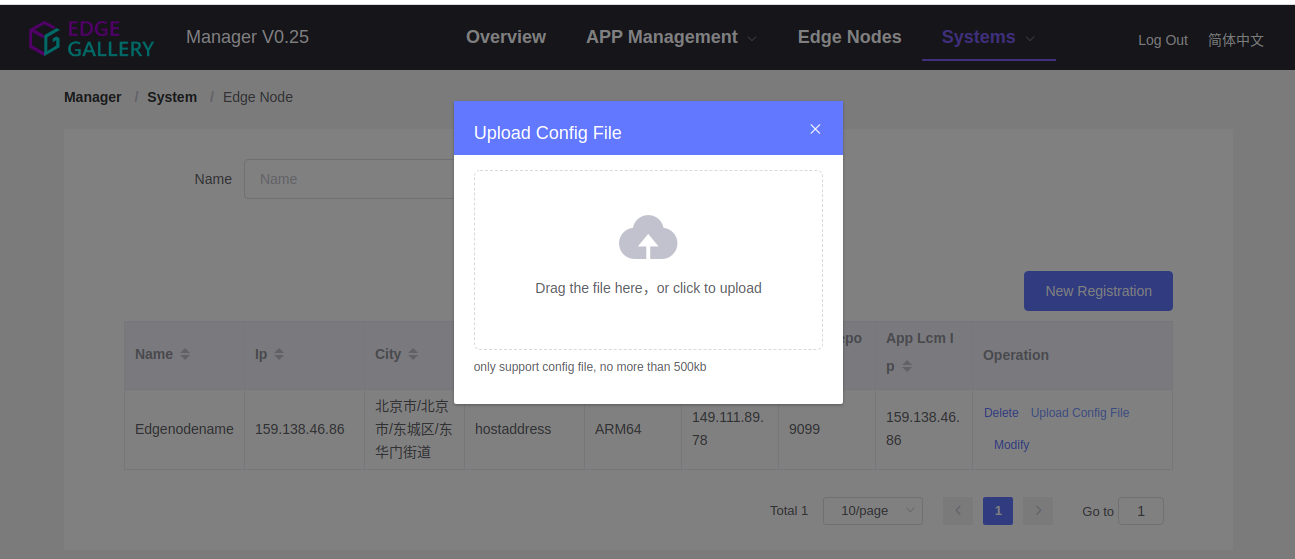This screenshot has height=559, width=1295.
Task: Click the cloud upload icon
Action: pos(648,238)
